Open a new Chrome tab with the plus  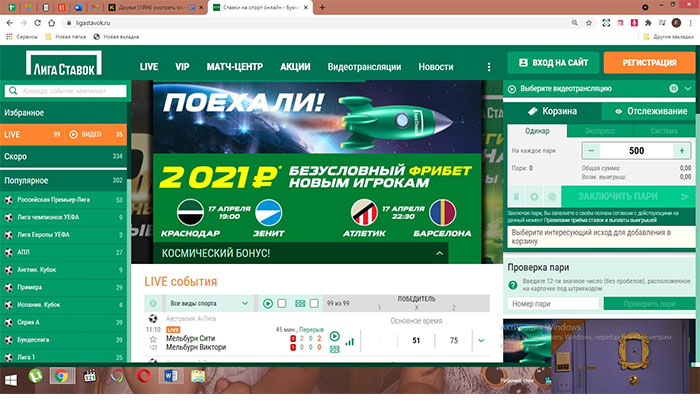coord(322,7)
